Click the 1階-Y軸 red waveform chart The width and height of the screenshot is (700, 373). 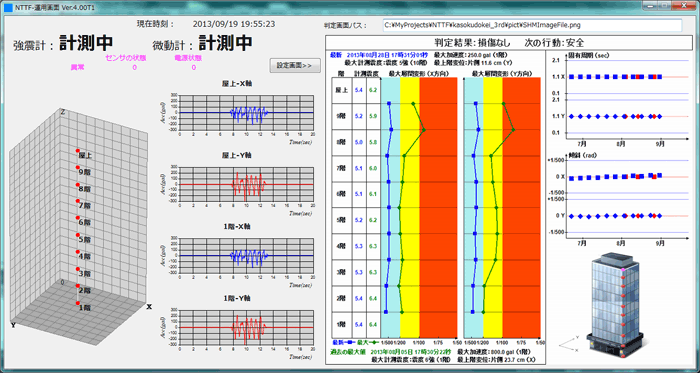246,327
